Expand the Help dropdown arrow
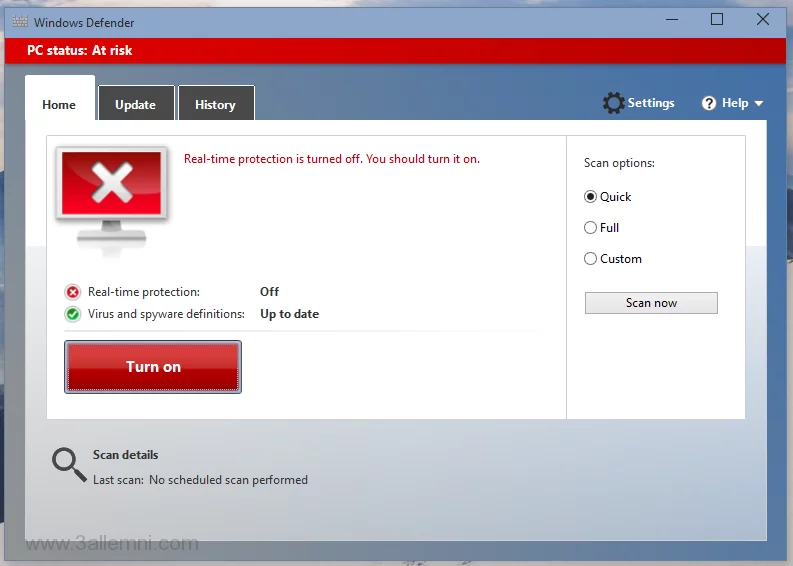The width and height of the screenshot is (793, 566). [758, 104]
